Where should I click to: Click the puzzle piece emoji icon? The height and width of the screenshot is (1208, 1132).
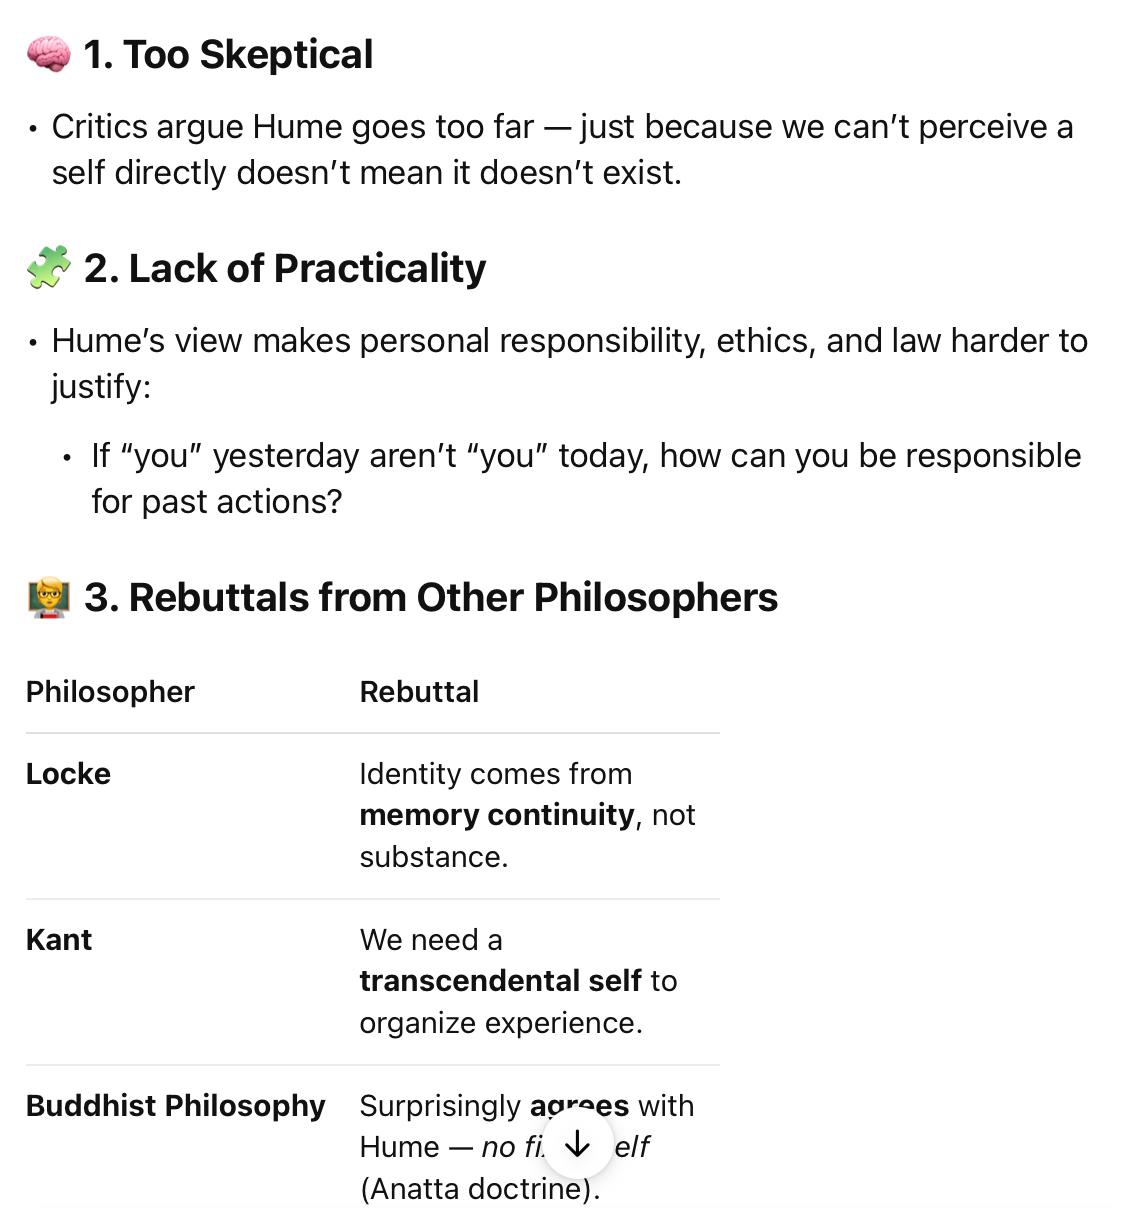point(48,268)
